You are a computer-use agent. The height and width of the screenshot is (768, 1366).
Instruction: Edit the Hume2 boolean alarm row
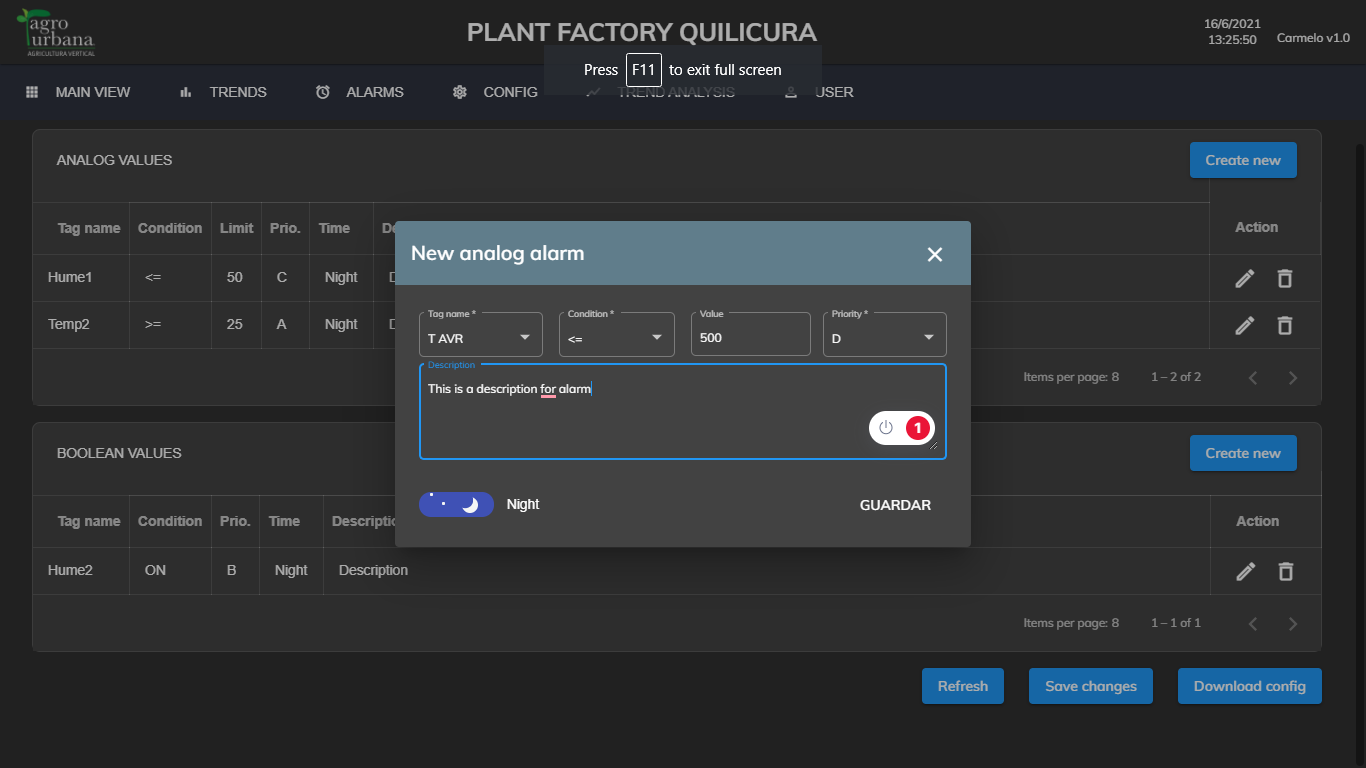(x=1245, y=571)
